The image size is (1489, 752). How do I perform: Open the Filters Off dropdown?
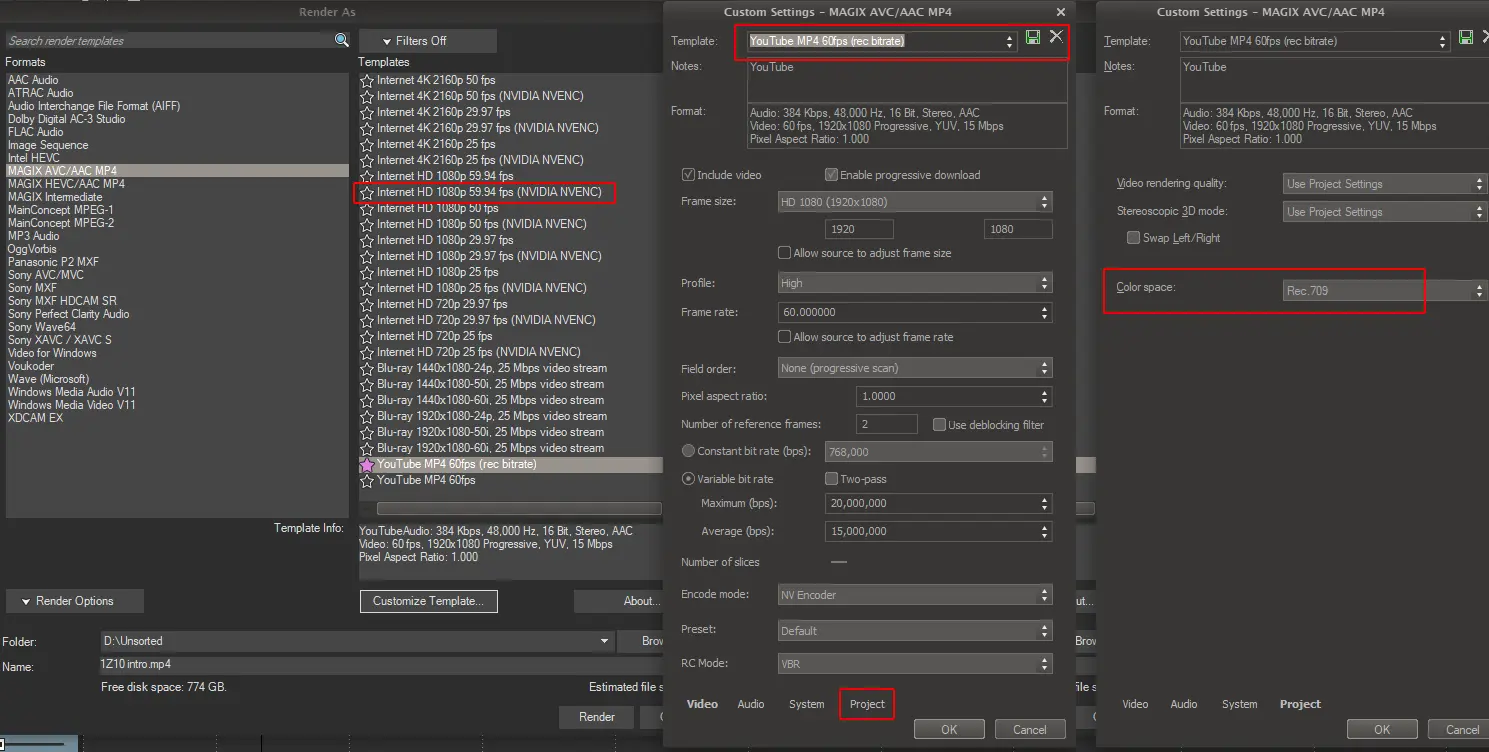click(427, 41)
